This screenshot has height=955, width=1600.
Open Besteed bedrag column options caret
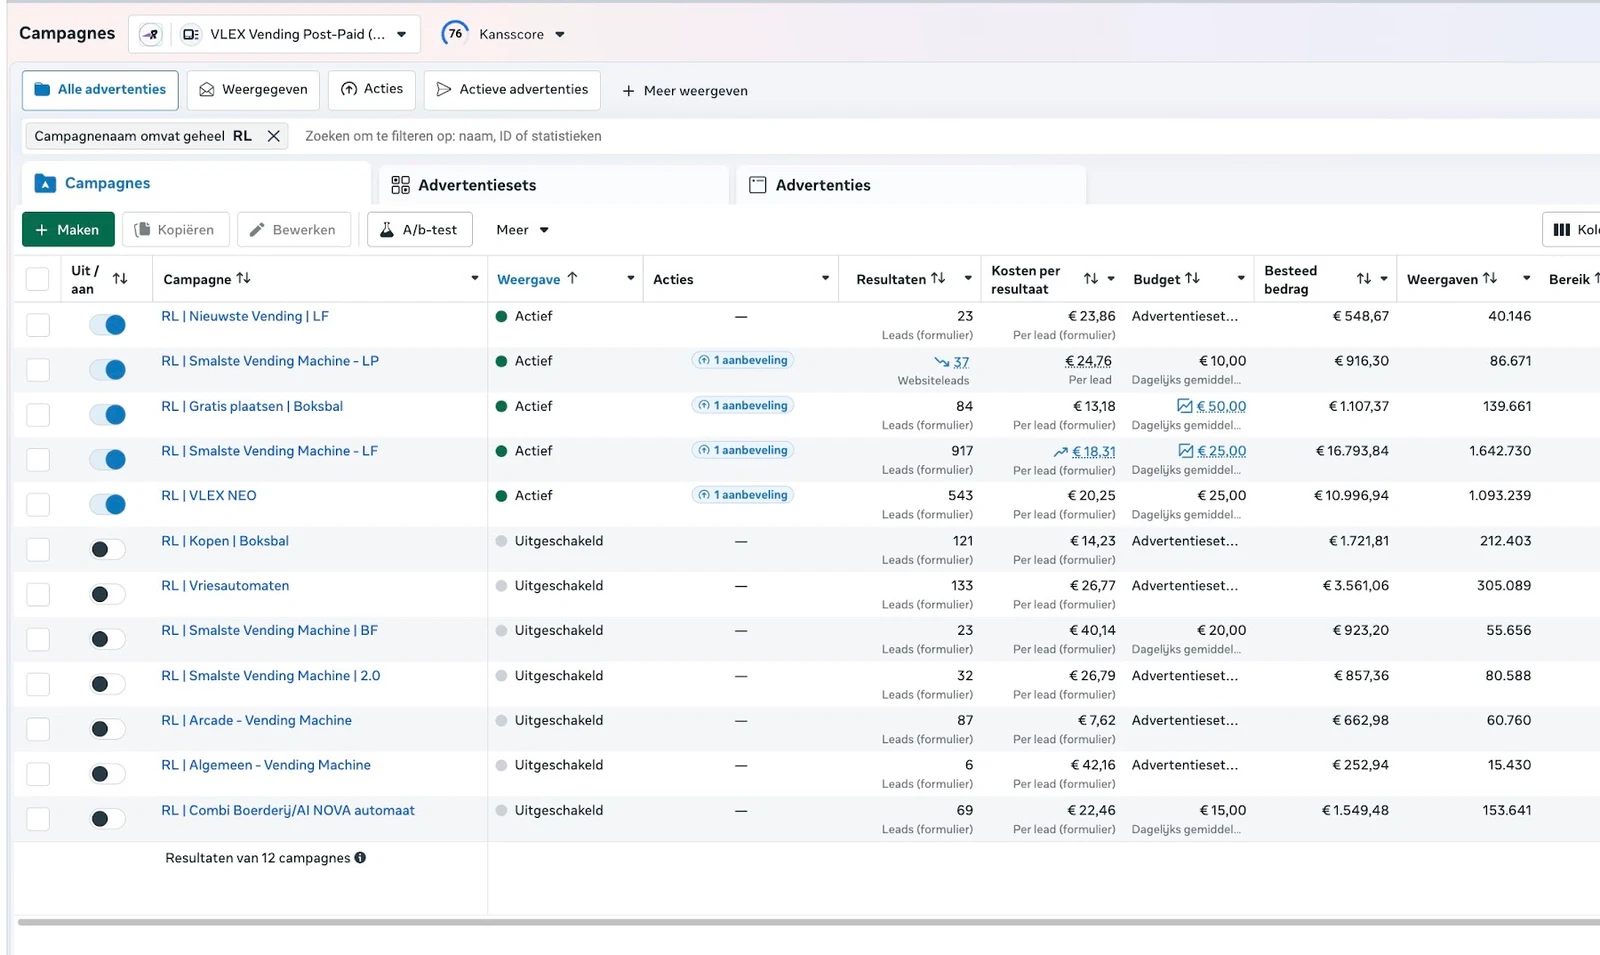(x=1384, y=279)
